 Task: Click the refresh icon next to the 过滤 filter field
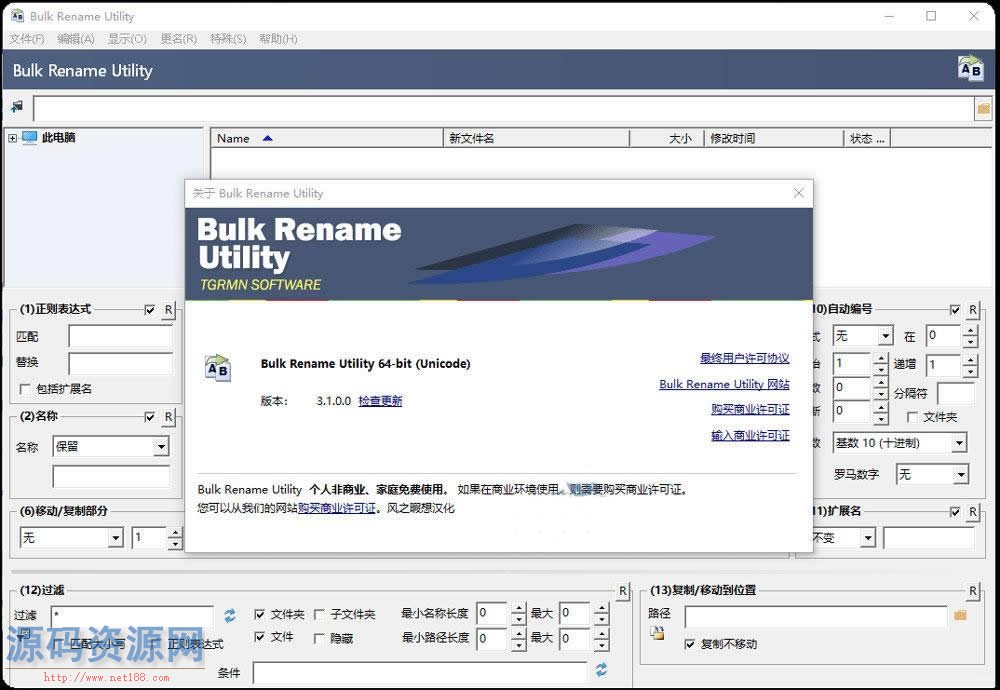click(230, 615)
